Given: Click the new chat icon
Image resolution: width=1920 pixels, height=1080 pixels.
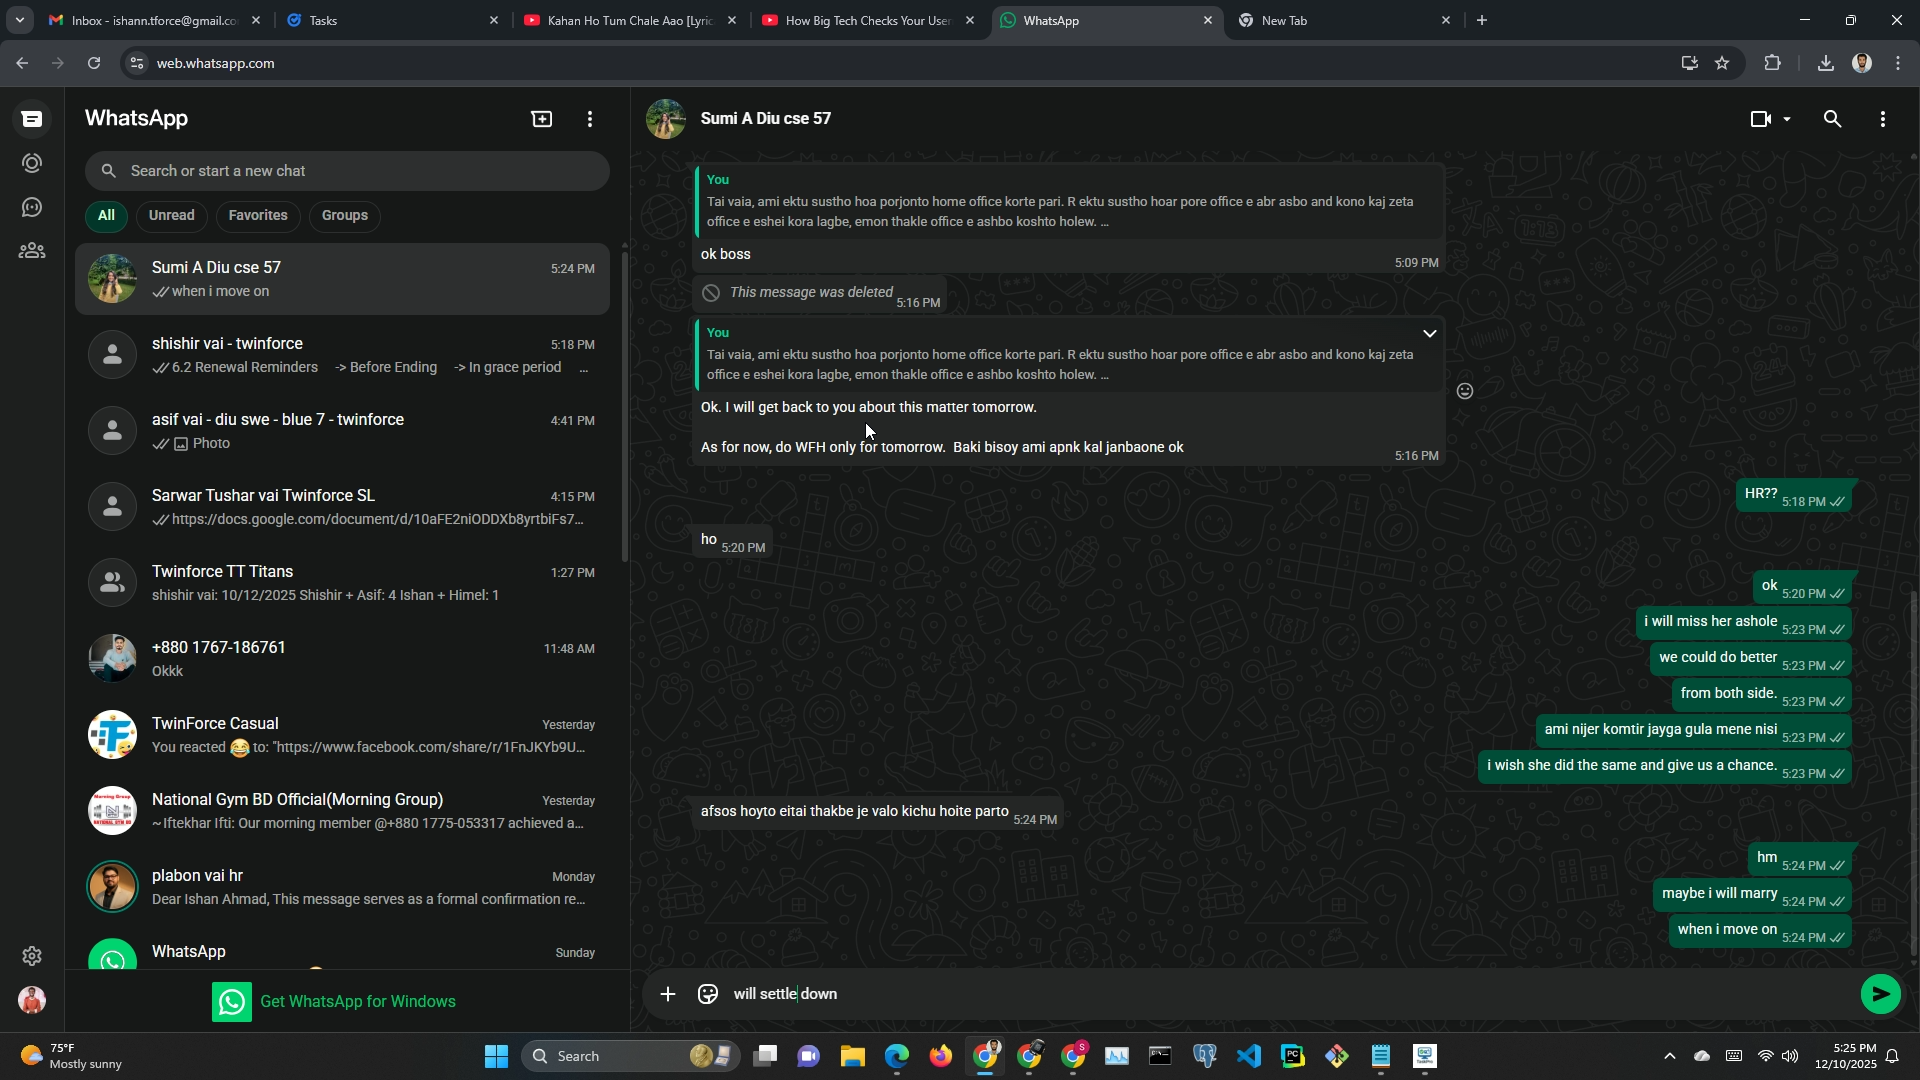Looking at the screenshot, I should (541, 119).
